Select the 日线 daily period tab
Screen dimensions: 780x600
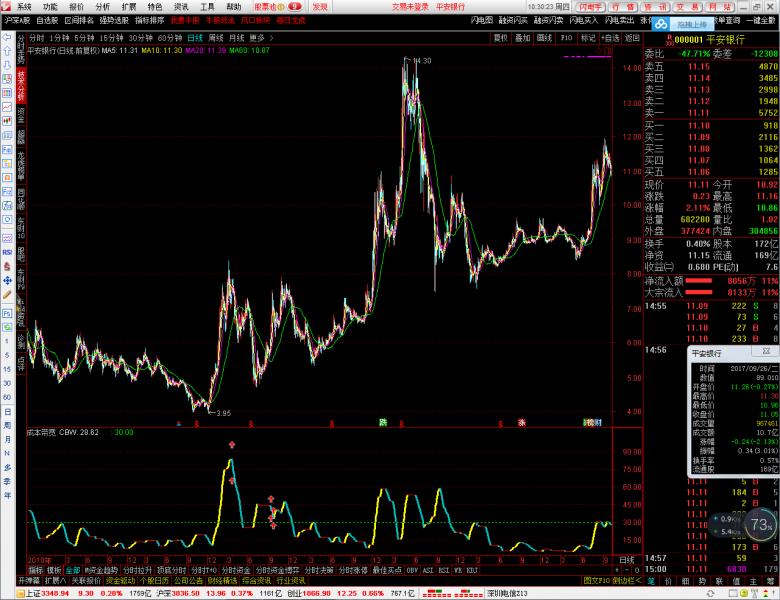(195, 38)
